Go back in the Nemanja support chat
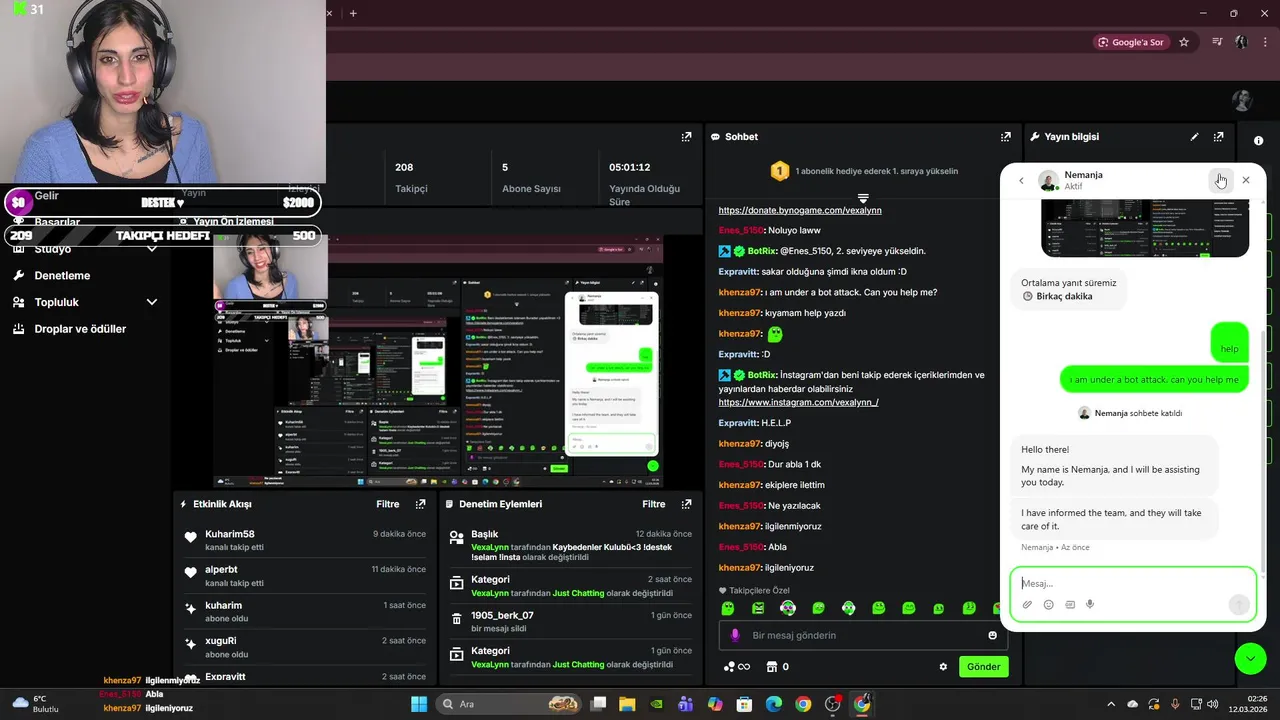 1021,181
